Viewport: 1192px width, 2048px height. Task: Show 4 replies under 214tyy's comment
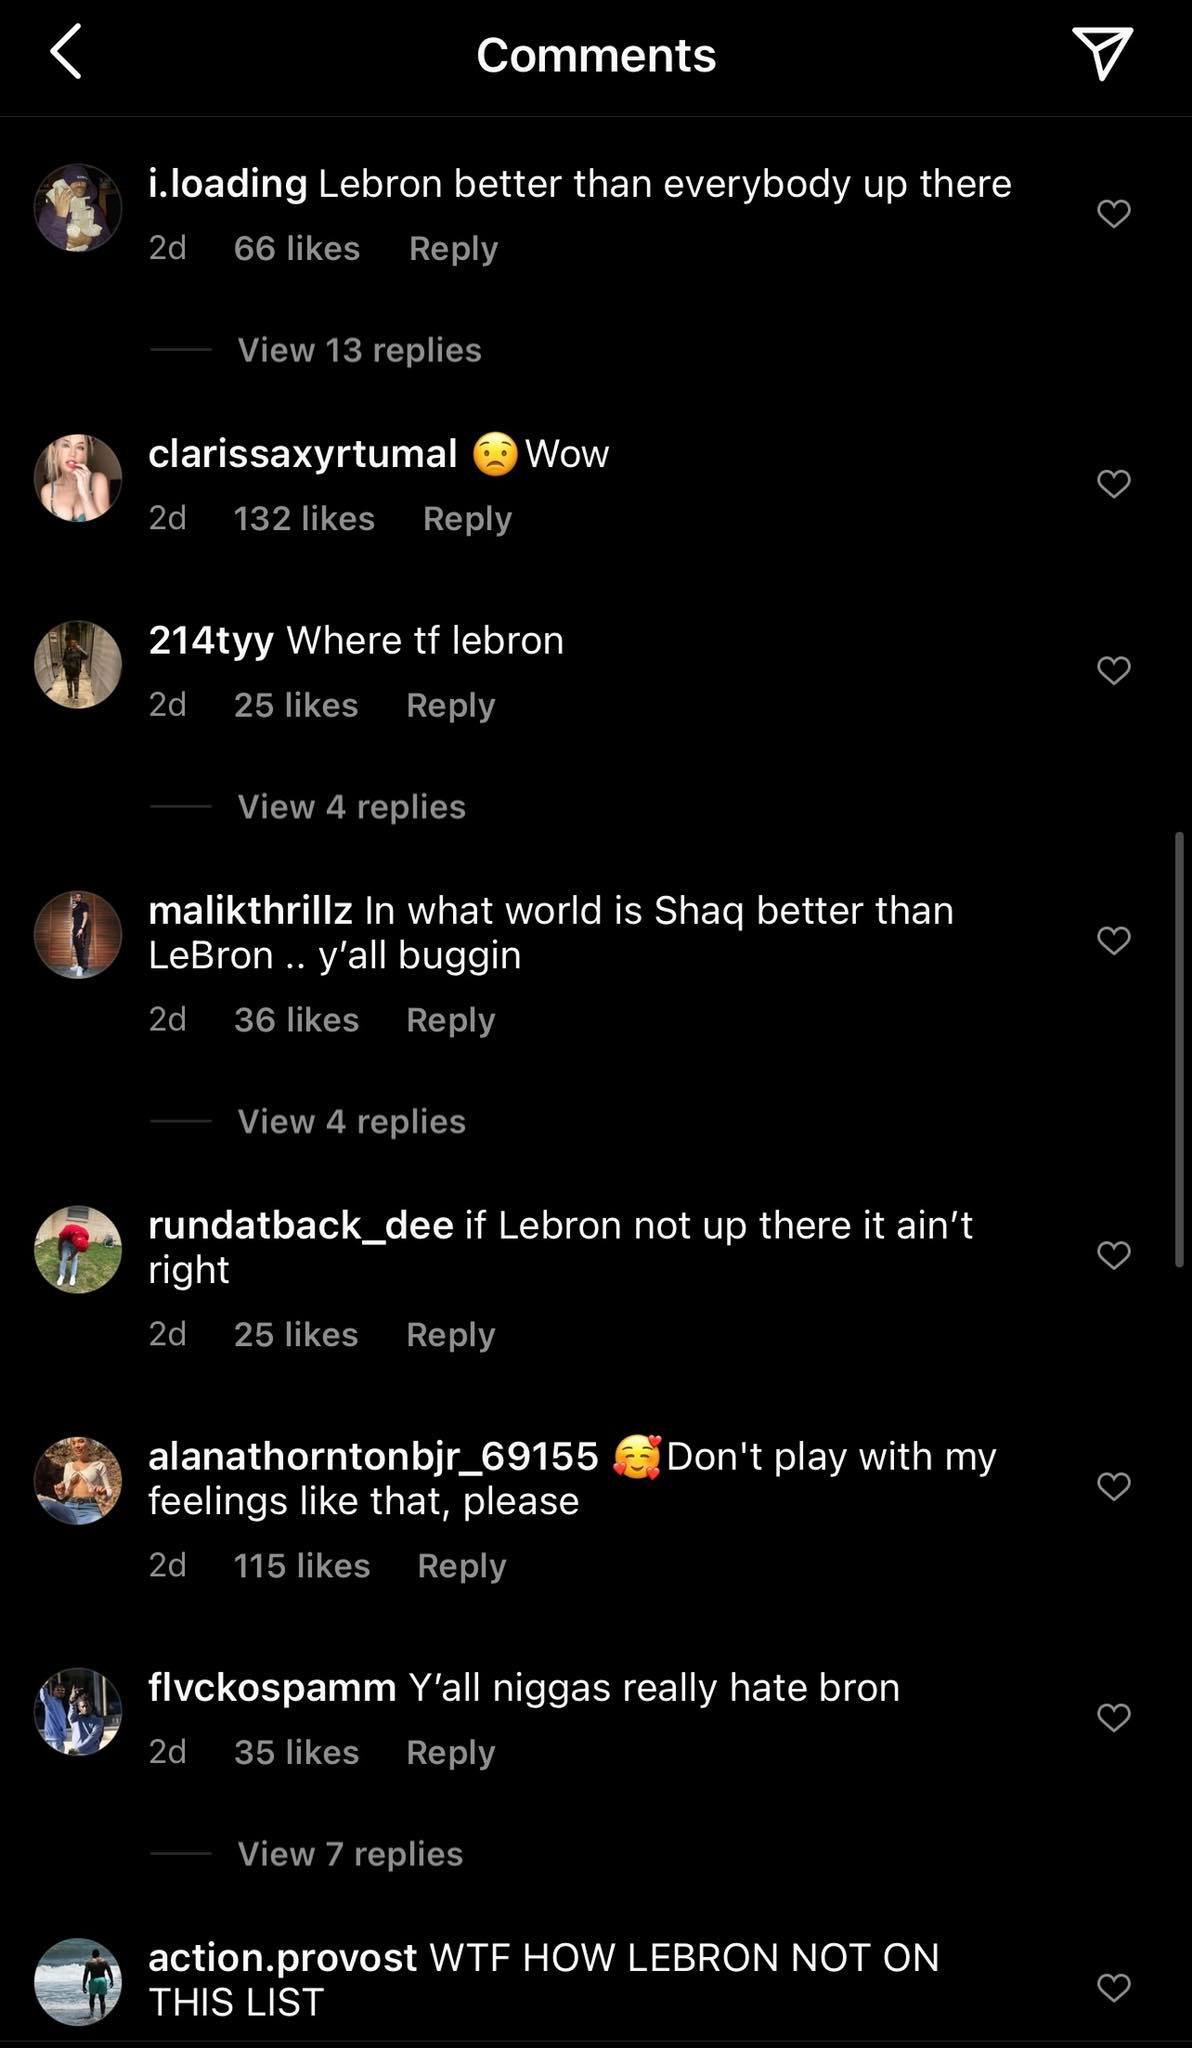click(x=350, y=806)
